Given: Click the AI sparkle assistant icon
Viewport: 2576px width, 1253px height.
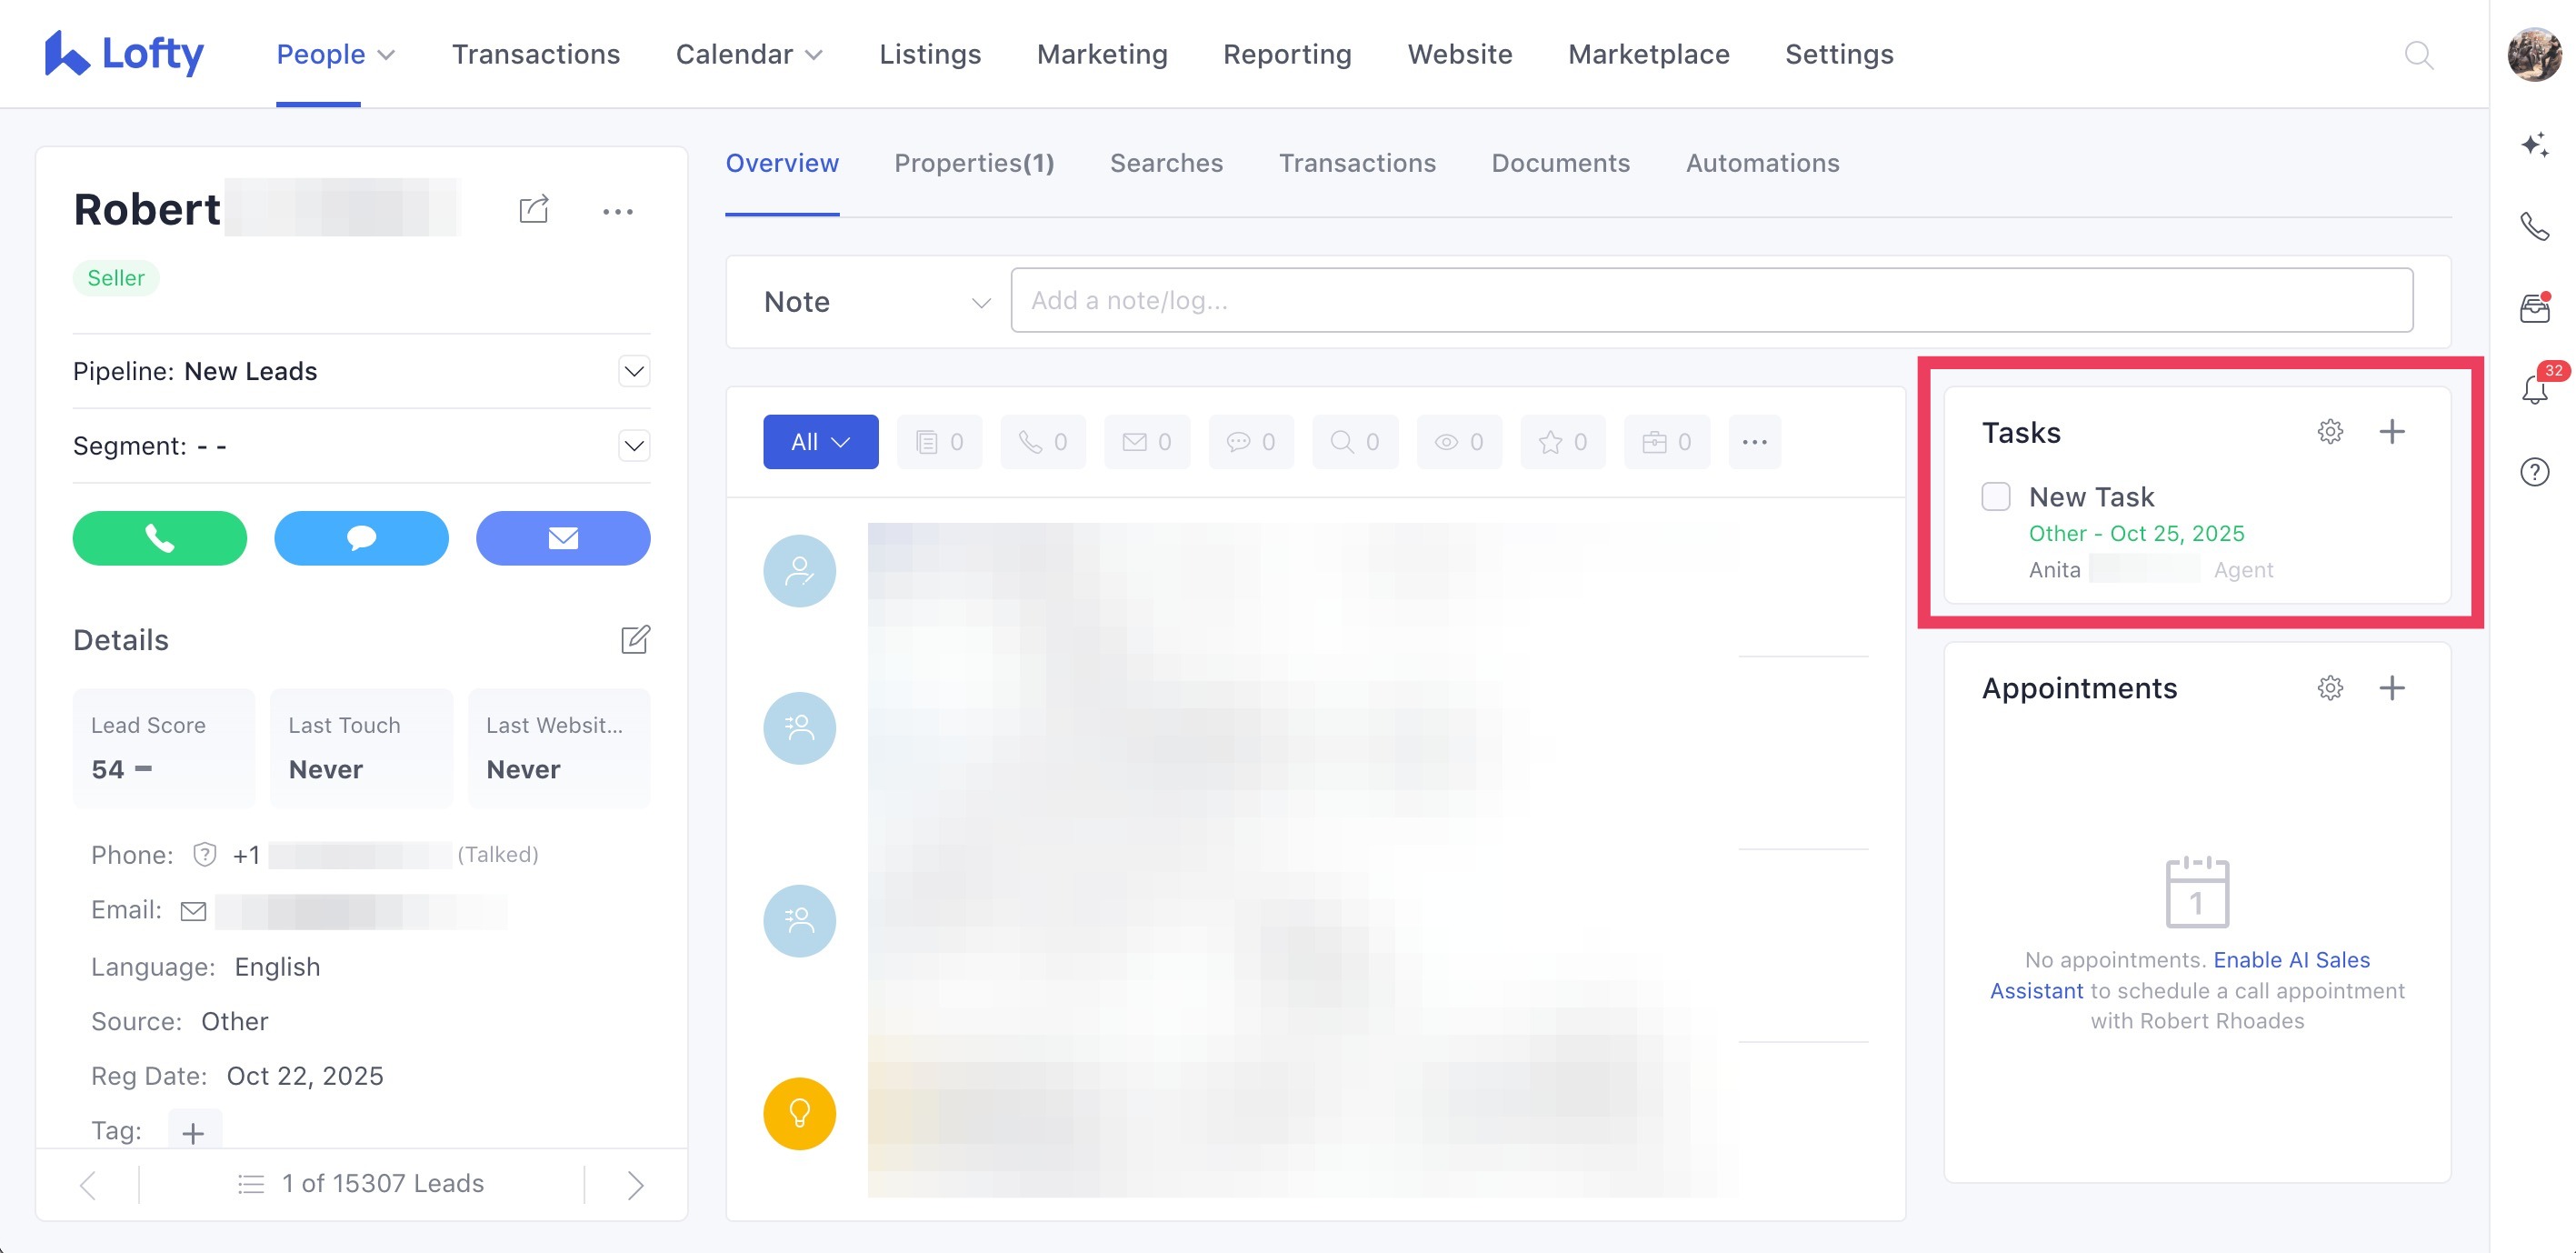Looking at the screenshot, I should 2534,145.
